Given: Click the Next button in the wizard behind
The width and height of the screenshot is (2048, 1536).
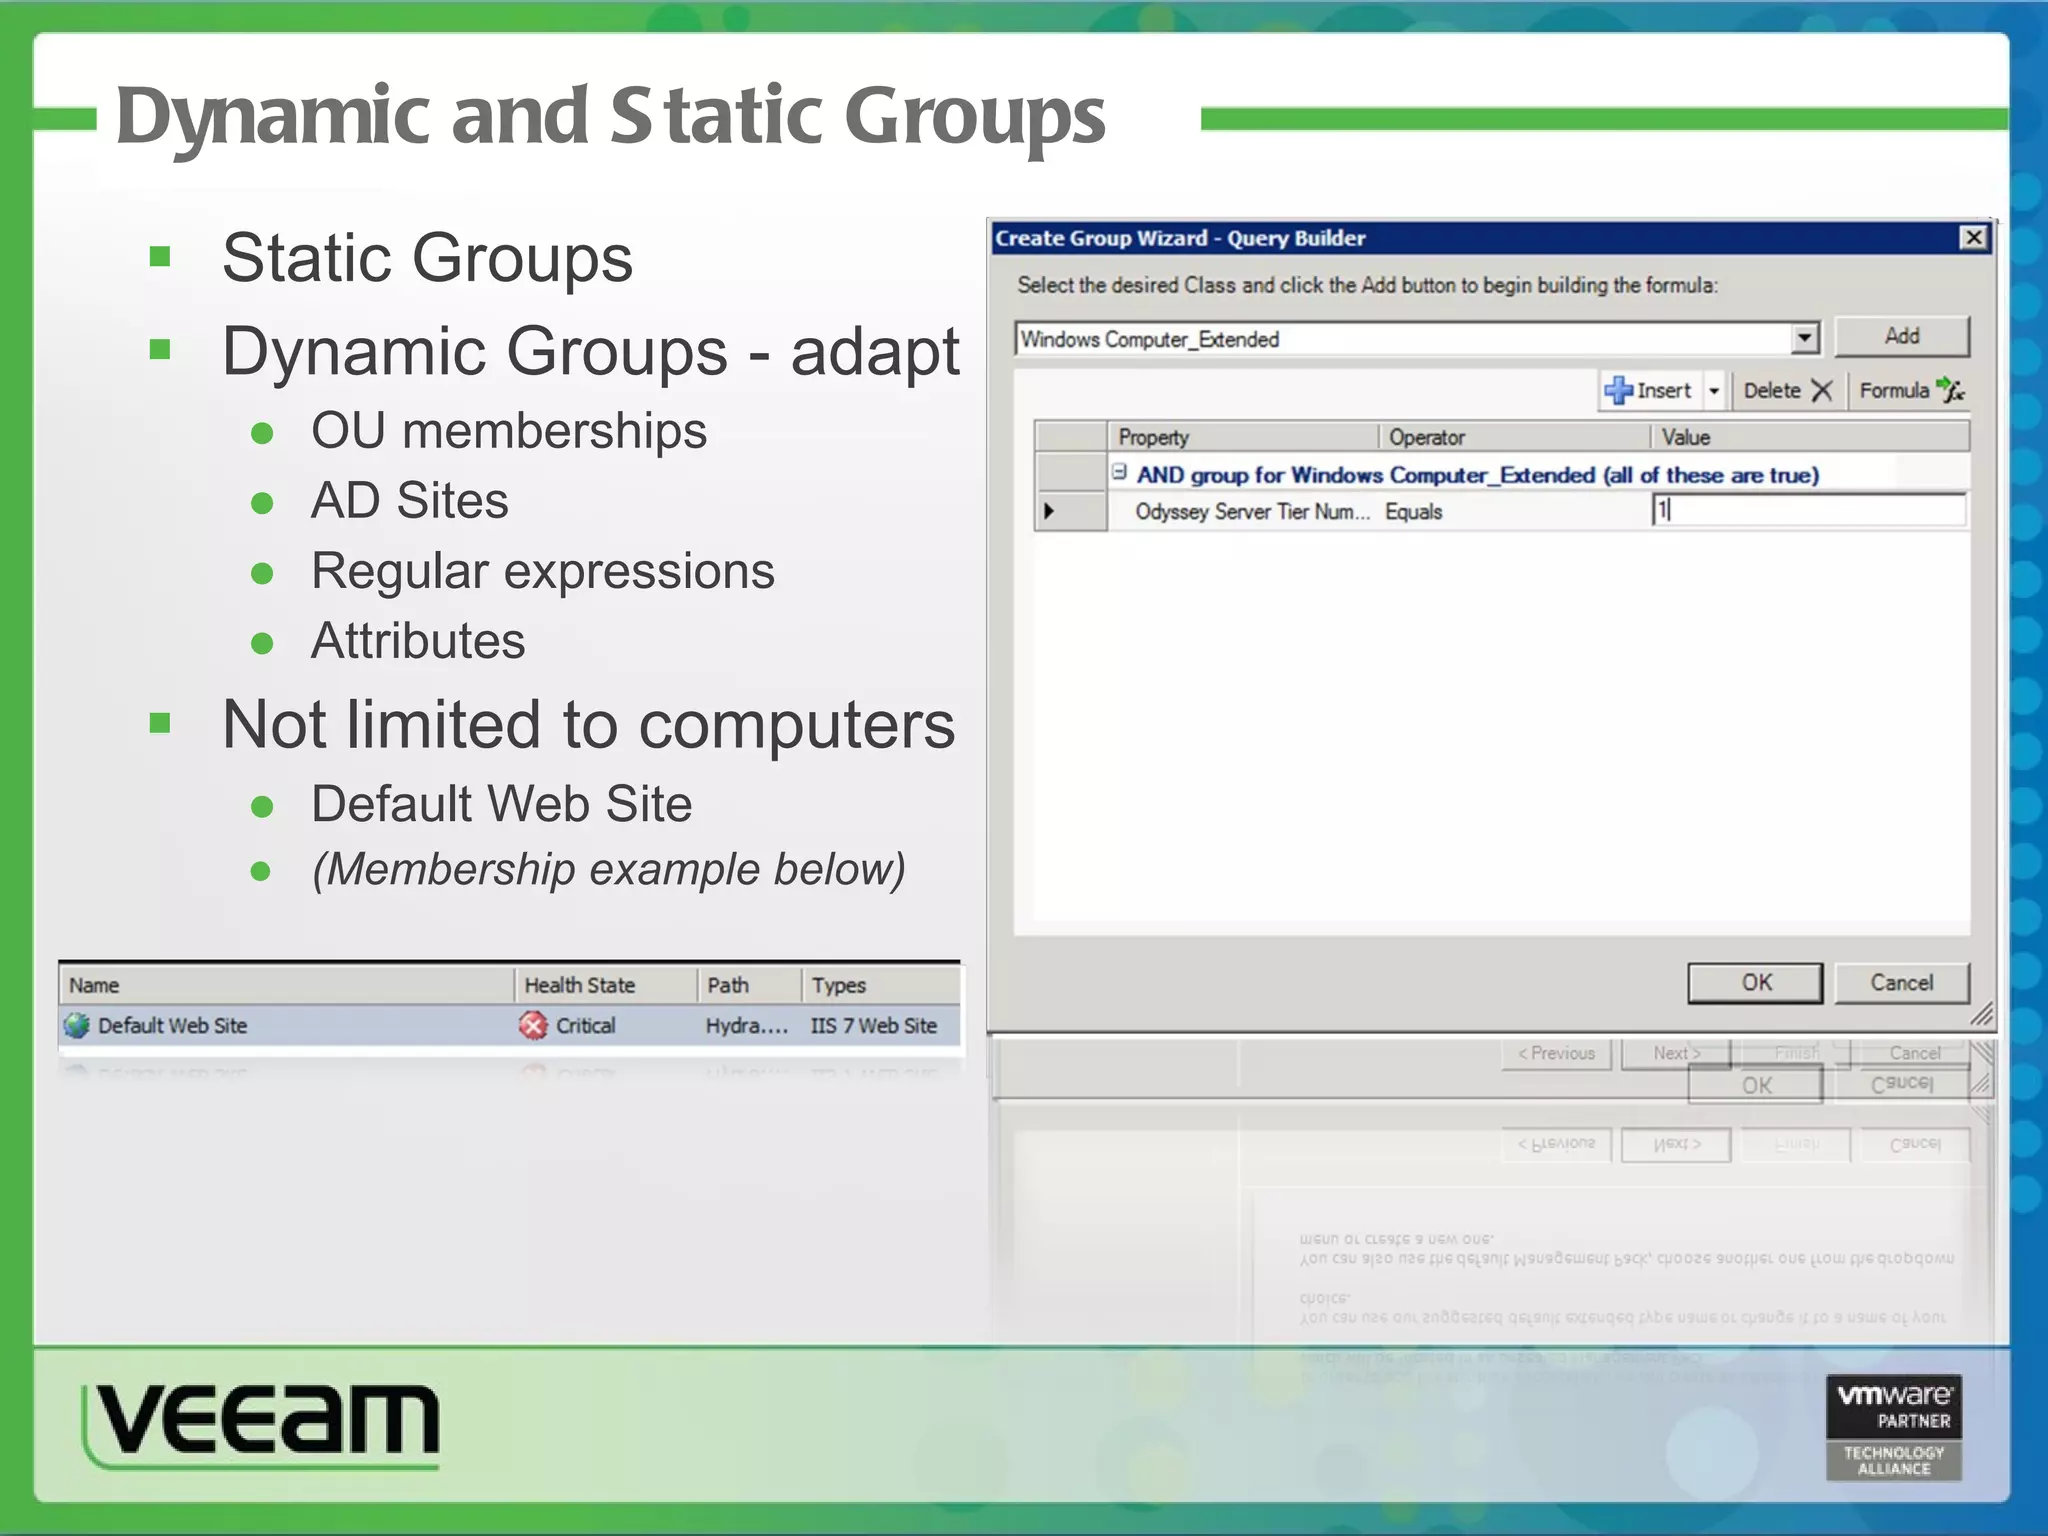Looking at the screenshot, I should 1676,1053.
